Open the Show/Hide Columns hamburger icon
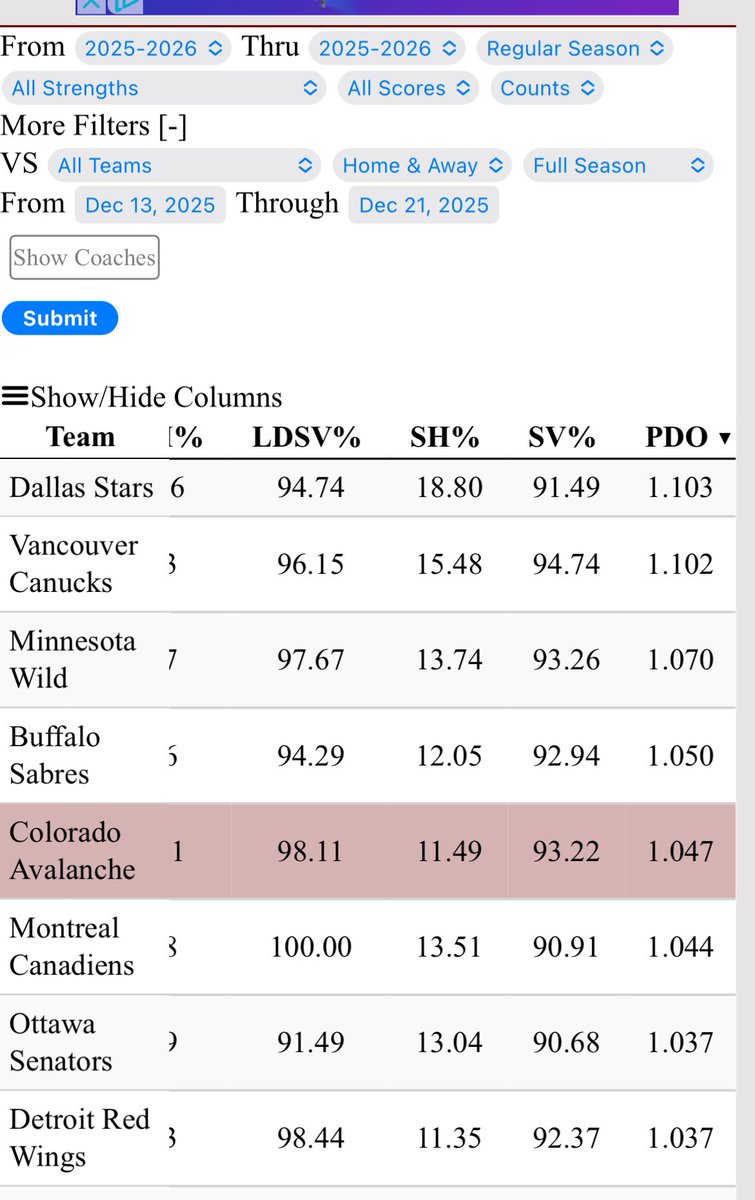The height and width of the screenshot is (1200, 755). [x=15, y=397]
